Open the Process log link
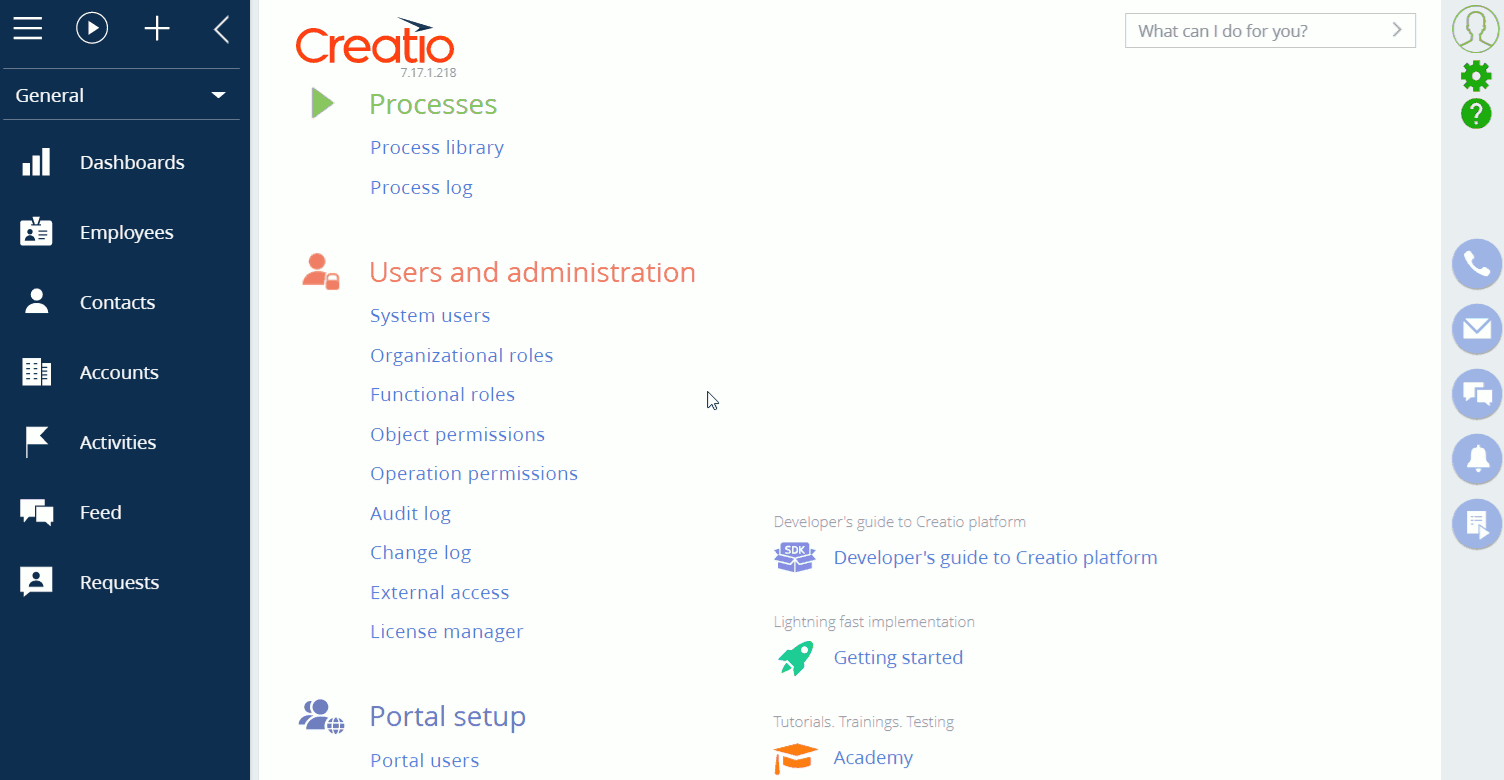1504x780 pixels. click(421, 187)
